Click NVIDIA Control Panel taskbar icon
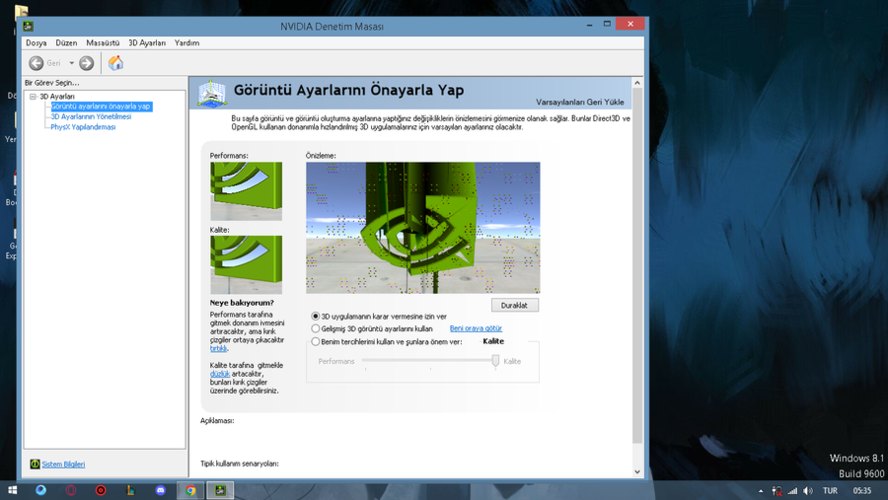Image resolution: width=888 pixels, height=500 pixels. pyautogui.click(x=220, y=490)
